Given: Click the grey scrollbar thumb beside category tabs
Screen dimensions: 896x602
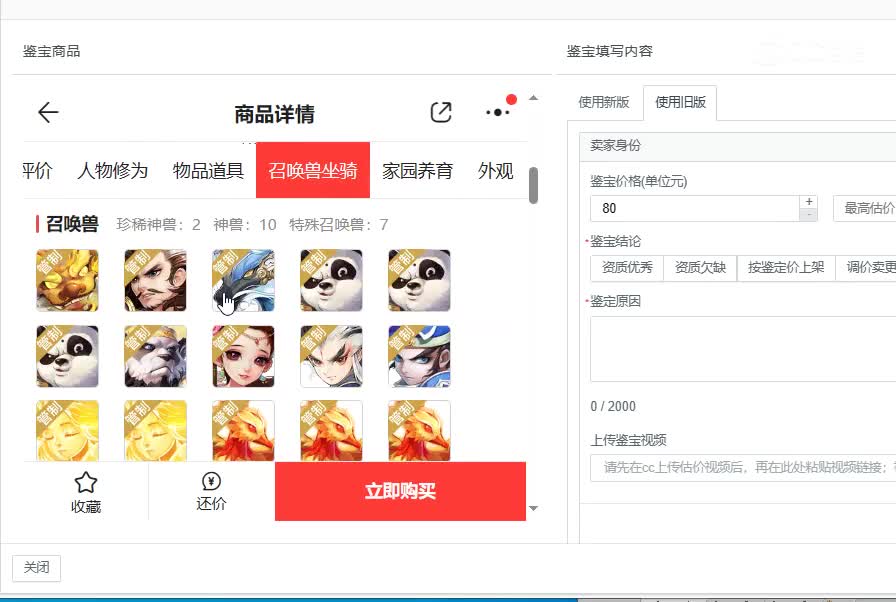Looking at the screenshot, I should tap(533, 185).
